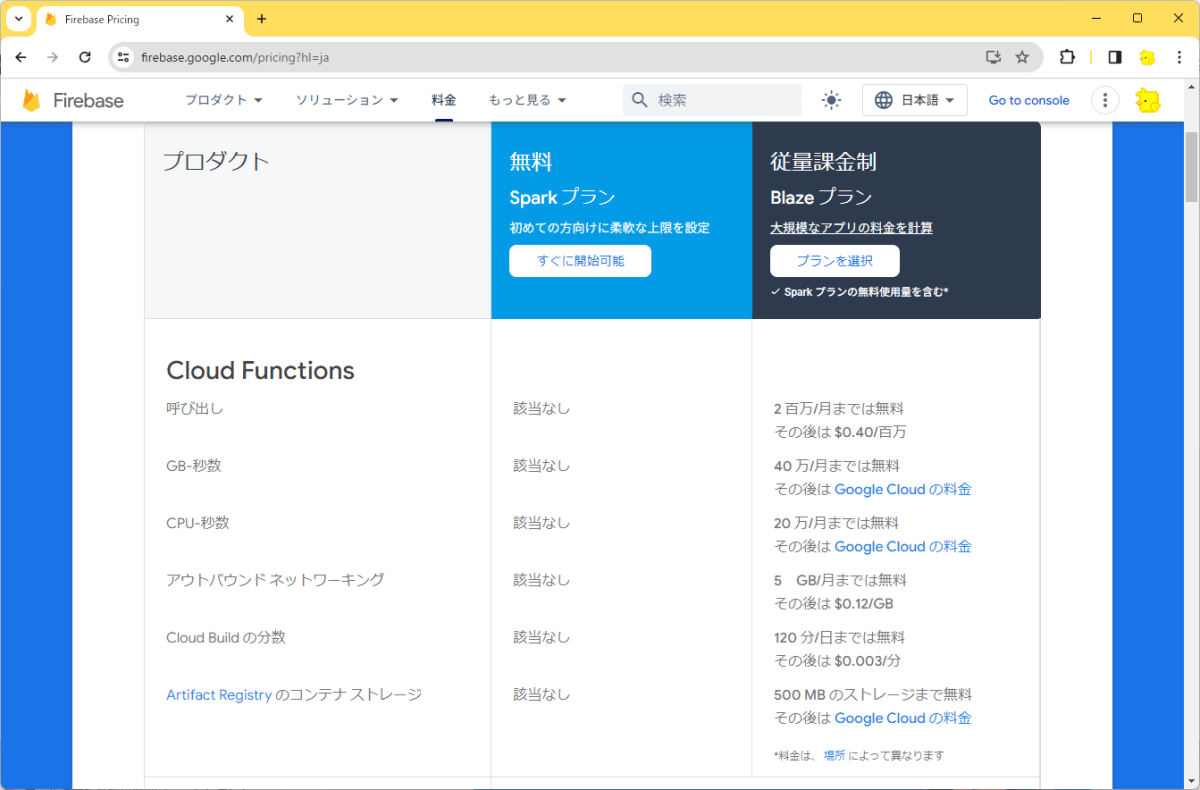Close the Firebase Pricing tab
This screenshot has width=1200, height=790.
pyautogui.click(x=229, y=19)
